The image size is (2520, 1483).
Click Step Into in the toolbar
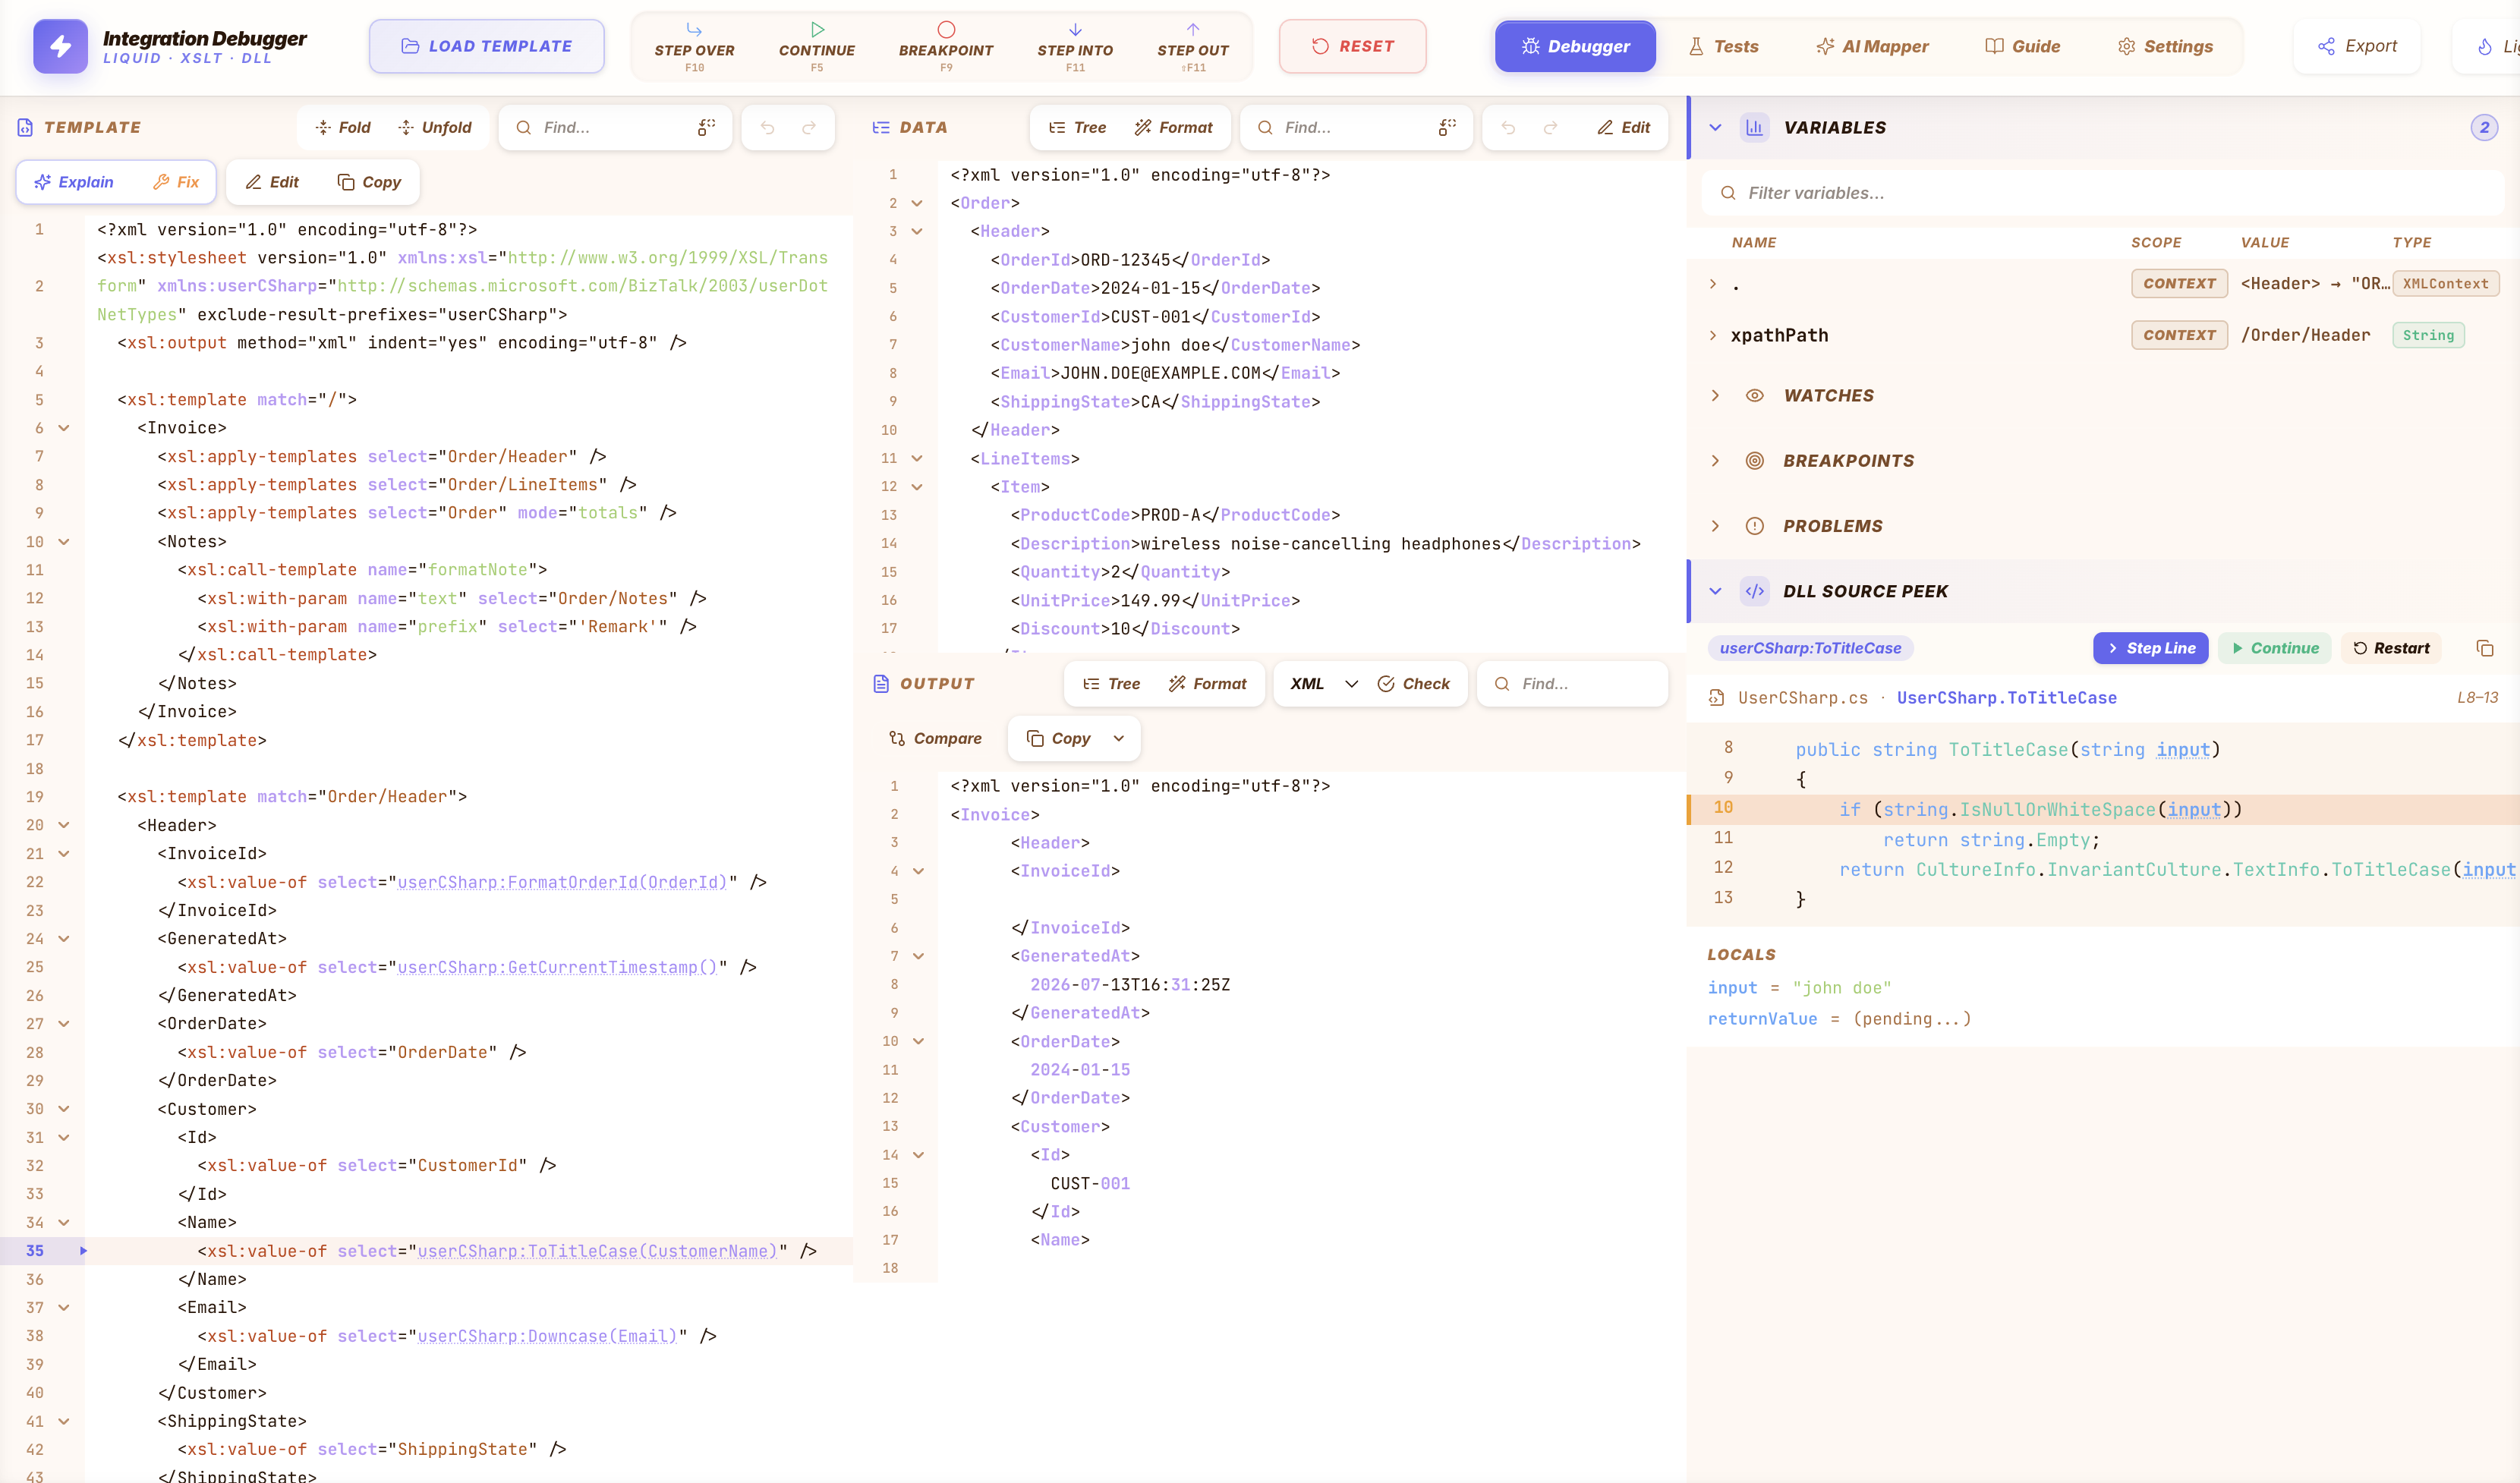tap(1074, 46)
